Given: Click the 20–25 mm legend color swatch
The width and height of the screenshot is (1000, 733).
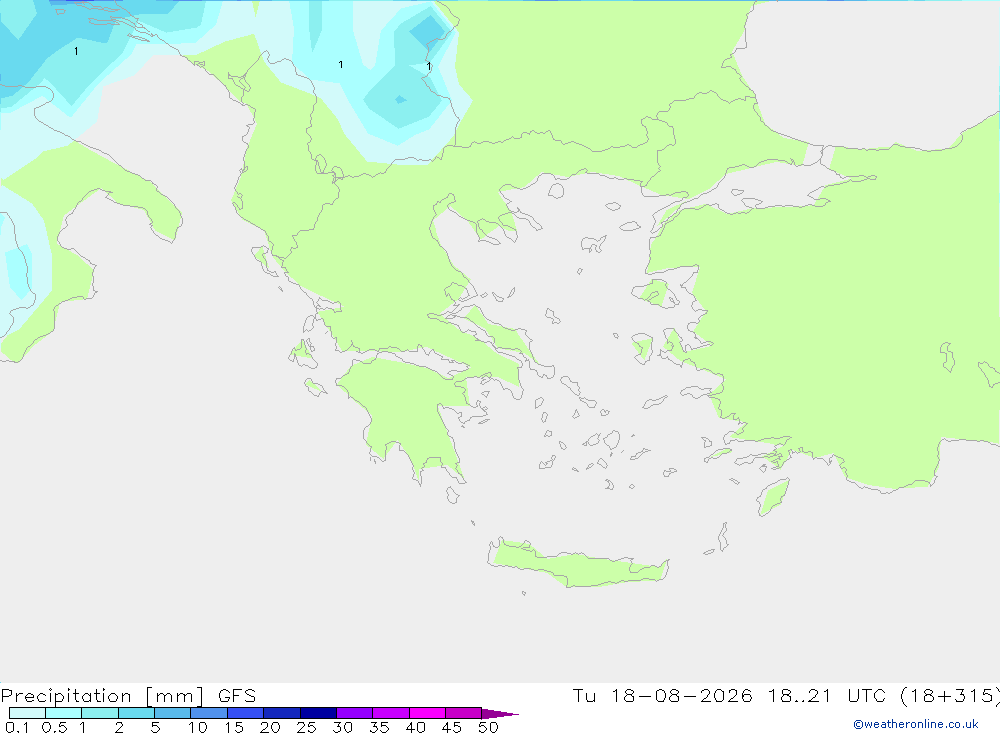Looking at the screenshot, I should [x=282, y=713].
